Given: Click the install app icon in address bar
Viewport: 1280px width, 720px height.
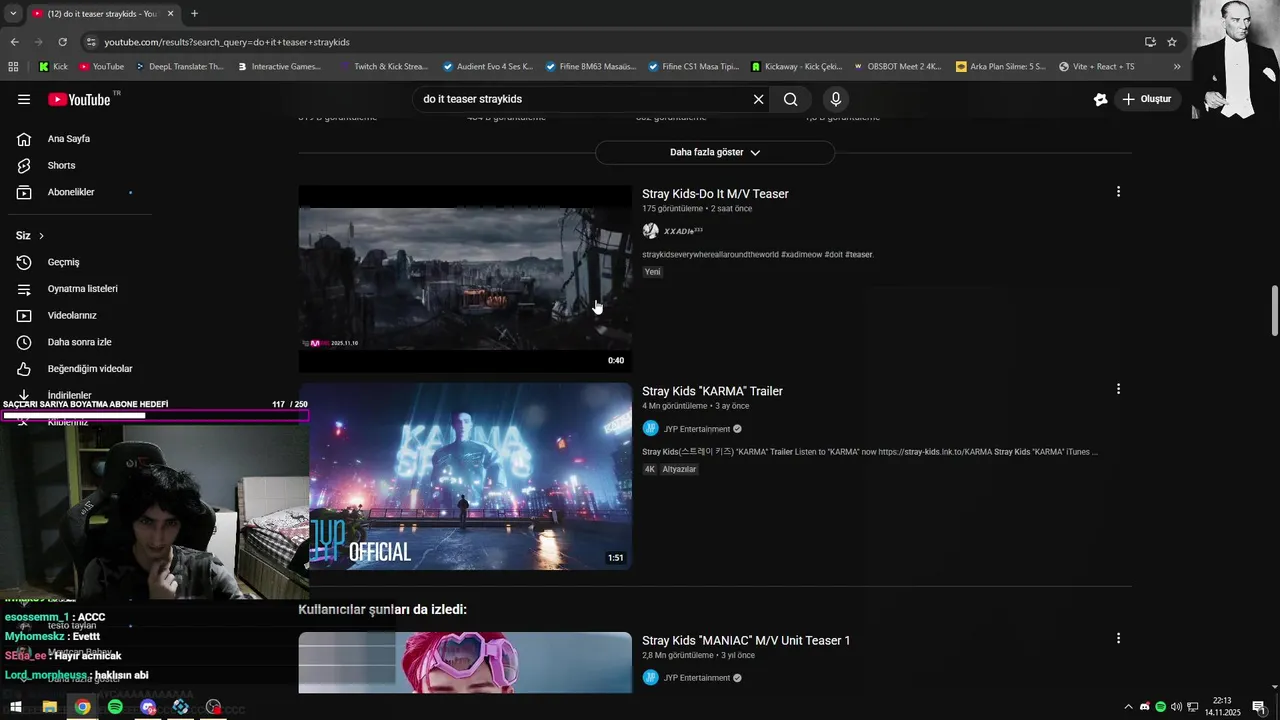Looking at the screenshot, I should pyautogui.click(x=1150, y=42).
